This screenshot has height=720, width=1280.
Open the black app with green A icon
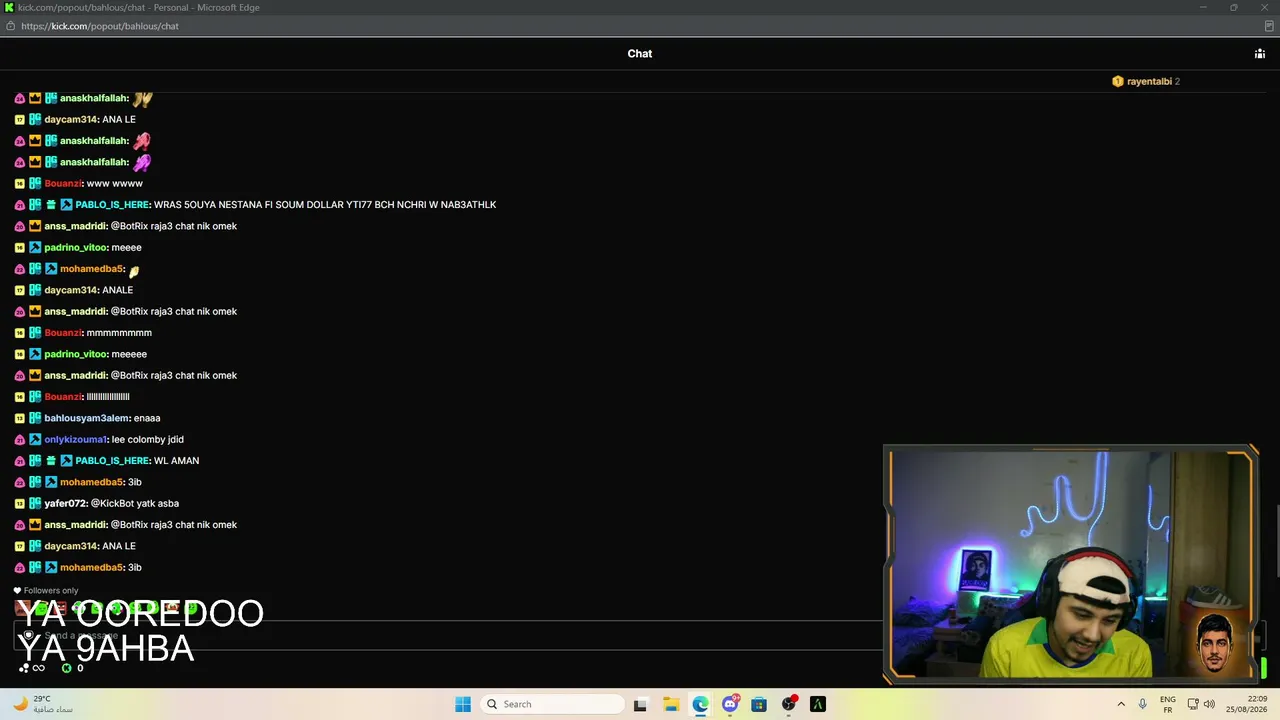point(818,704)
